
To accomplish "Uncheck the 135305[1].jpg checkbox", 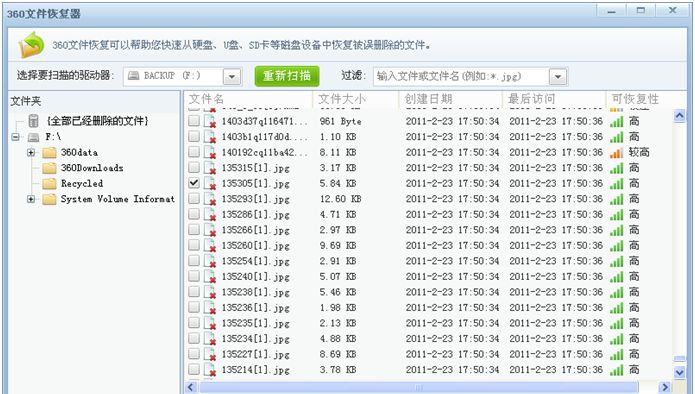I will [x=194, y=183].
